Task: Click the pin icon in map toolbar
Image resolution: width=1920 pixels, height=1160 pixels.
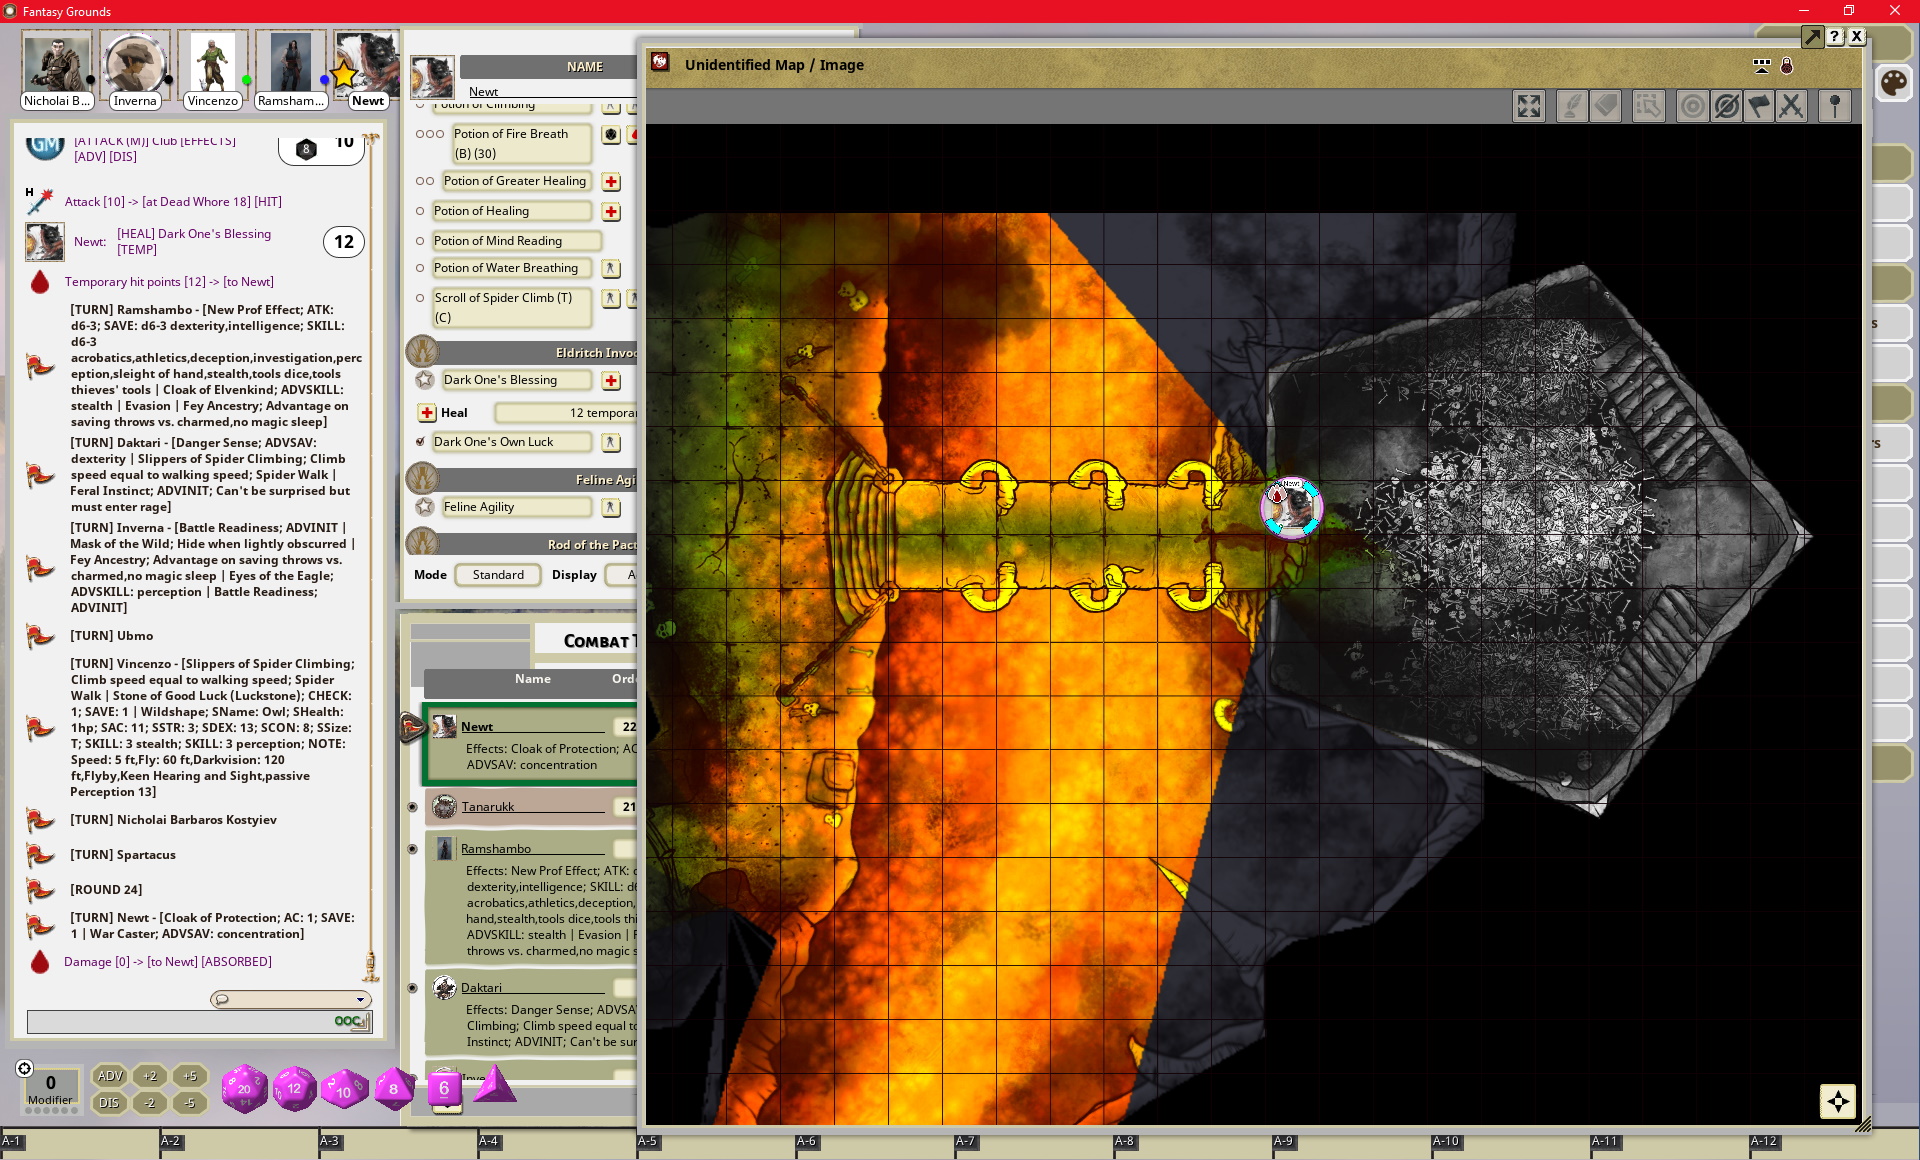Action: 1835,106
